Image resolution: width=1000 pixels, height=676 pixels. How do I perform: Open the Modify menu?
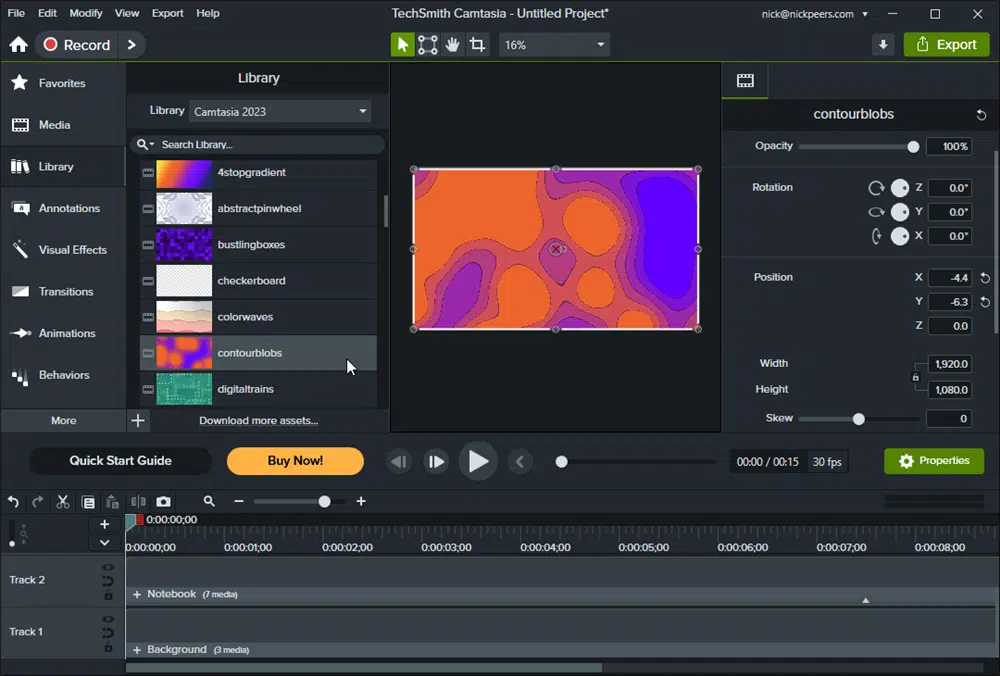(x=85, y=13)
